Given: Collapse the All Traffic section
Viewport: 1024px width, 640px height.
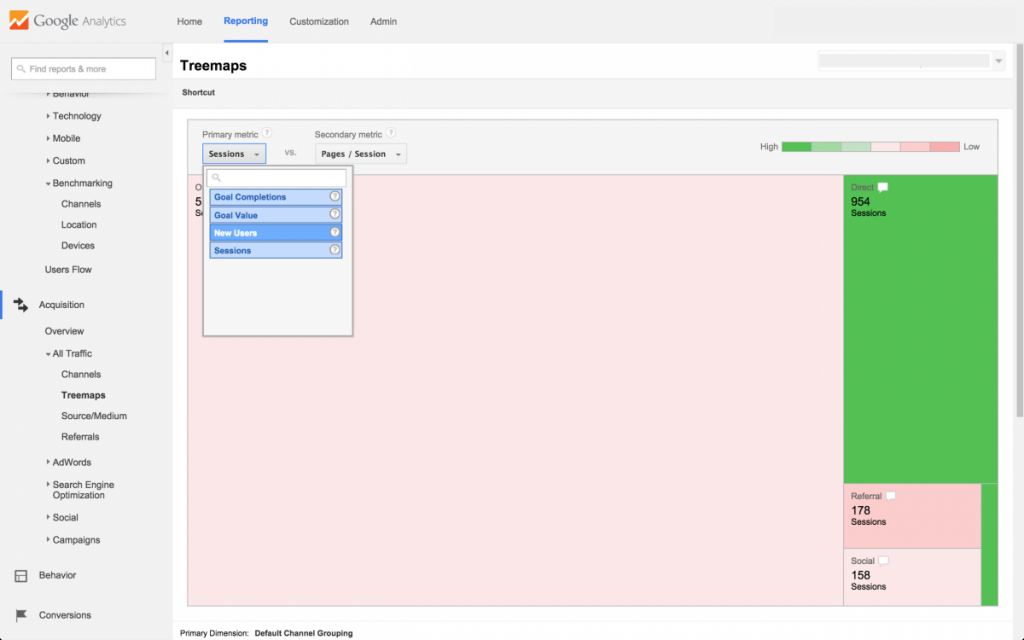Looking at the screenshot, I should pyautogui.click(x=48, y=354).
